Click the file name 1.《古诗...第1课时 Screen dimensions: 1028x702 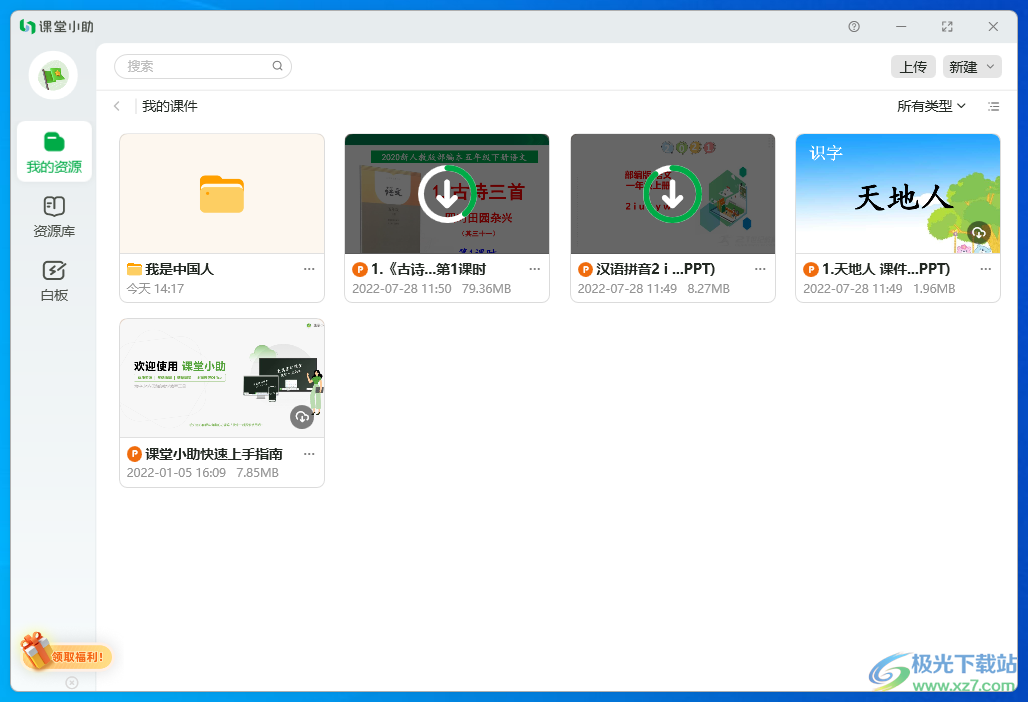428,269
